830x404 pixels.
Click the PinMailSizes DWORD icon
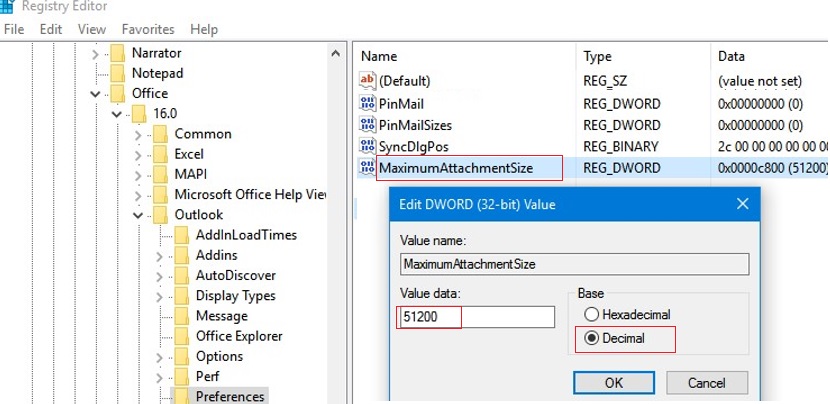(x=367, y=125)
